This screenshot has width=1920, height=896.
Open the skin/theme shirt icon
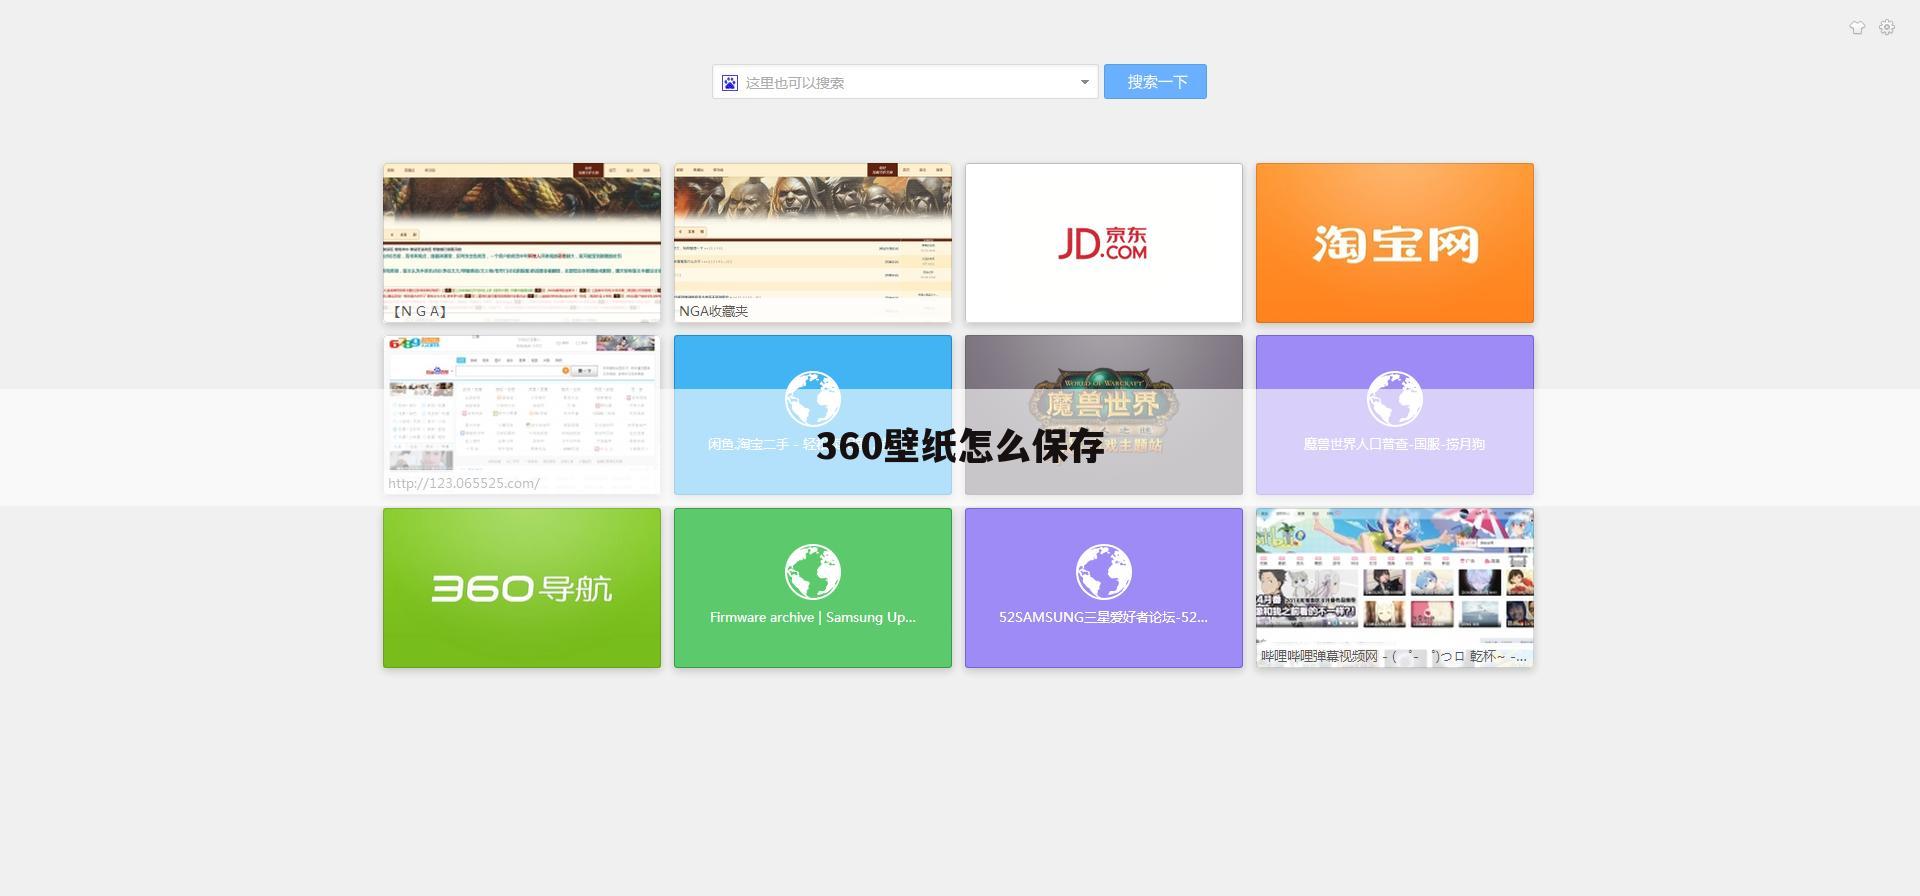coord(1857,28)
